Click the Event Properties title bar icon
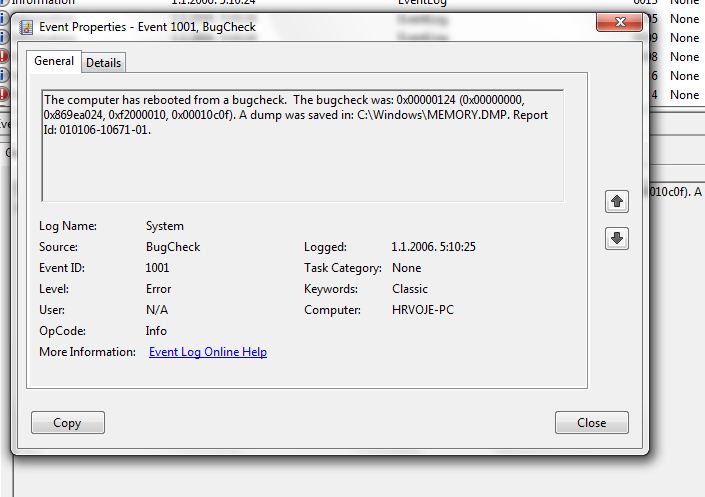The width and height of the screenshot is (705, 497). (x=27, y=27)
